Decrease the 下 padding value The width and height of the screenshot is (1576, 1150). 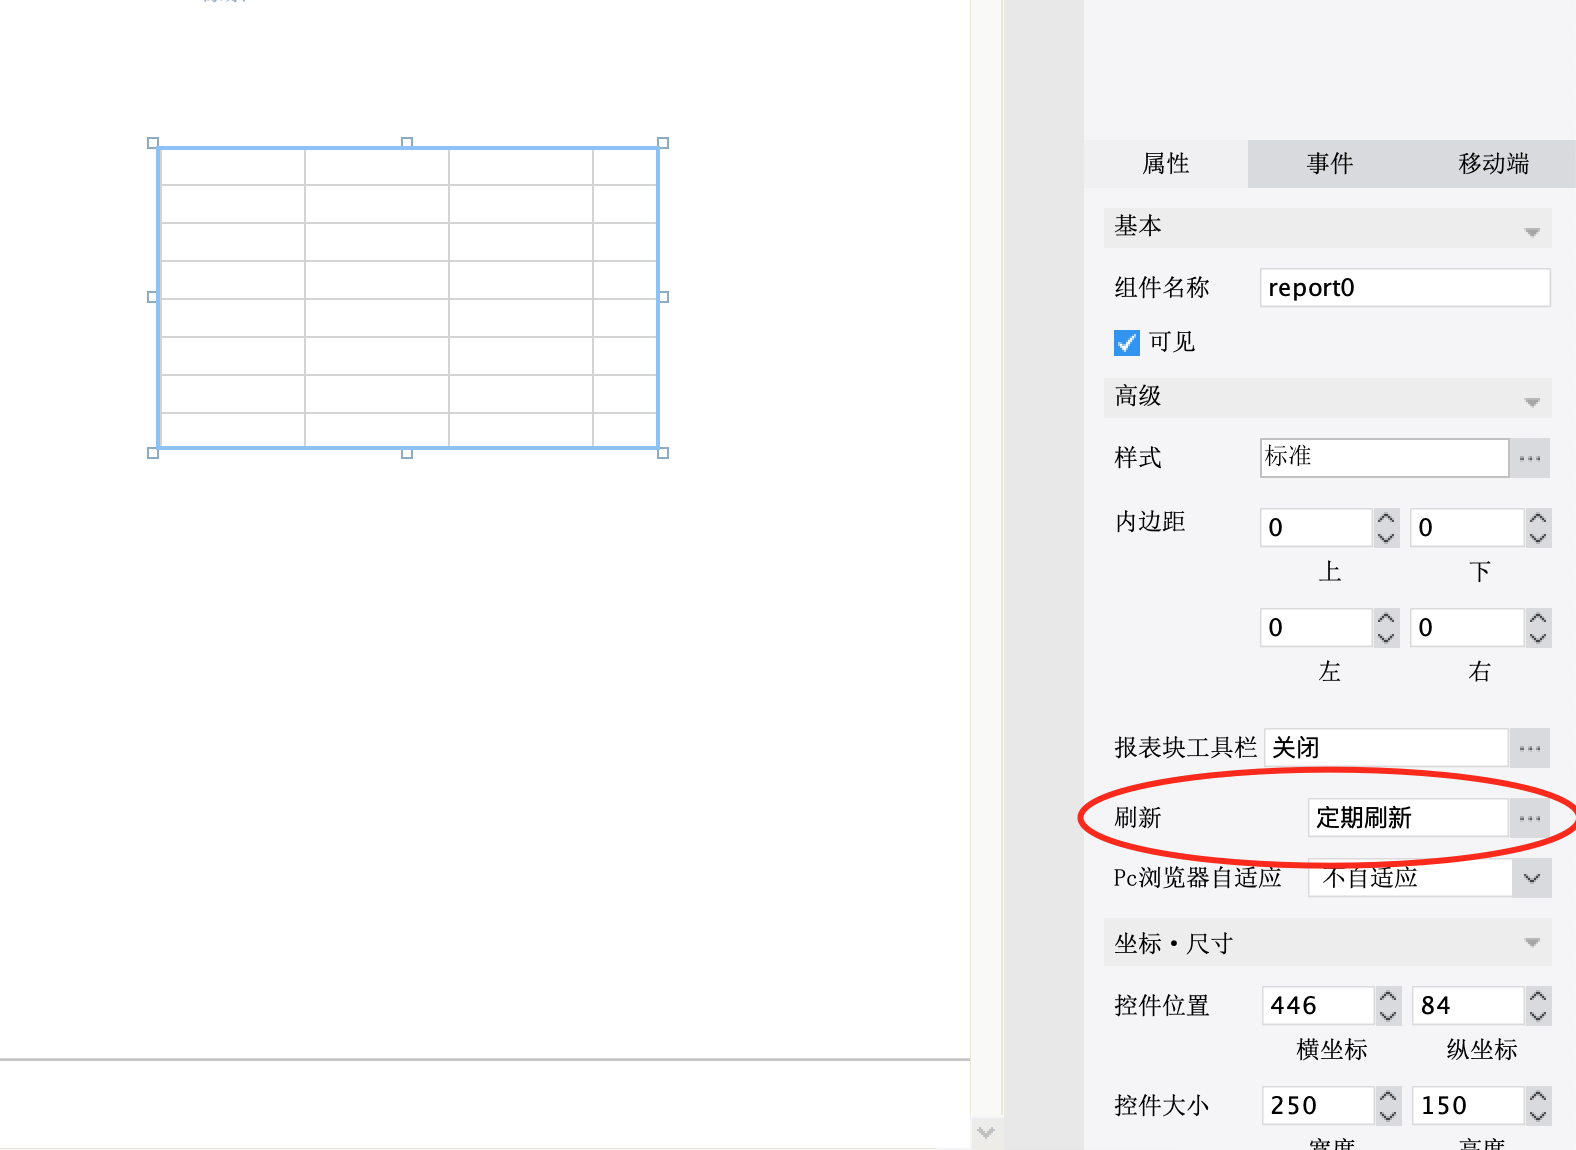[1538, 537]
